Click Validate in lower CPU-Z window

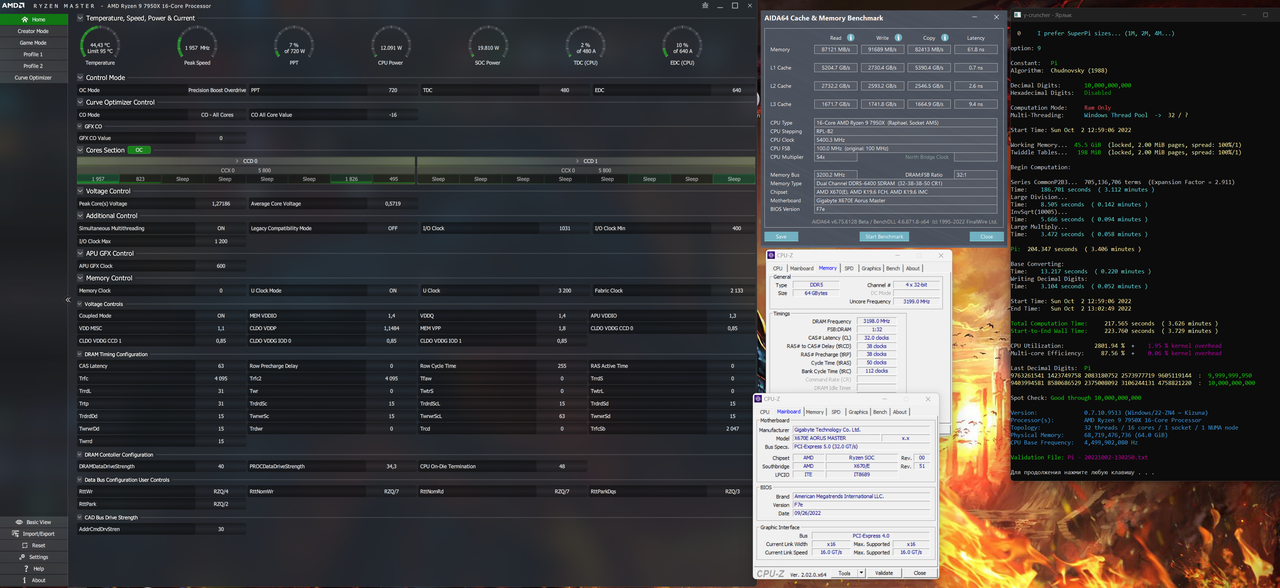884,573
